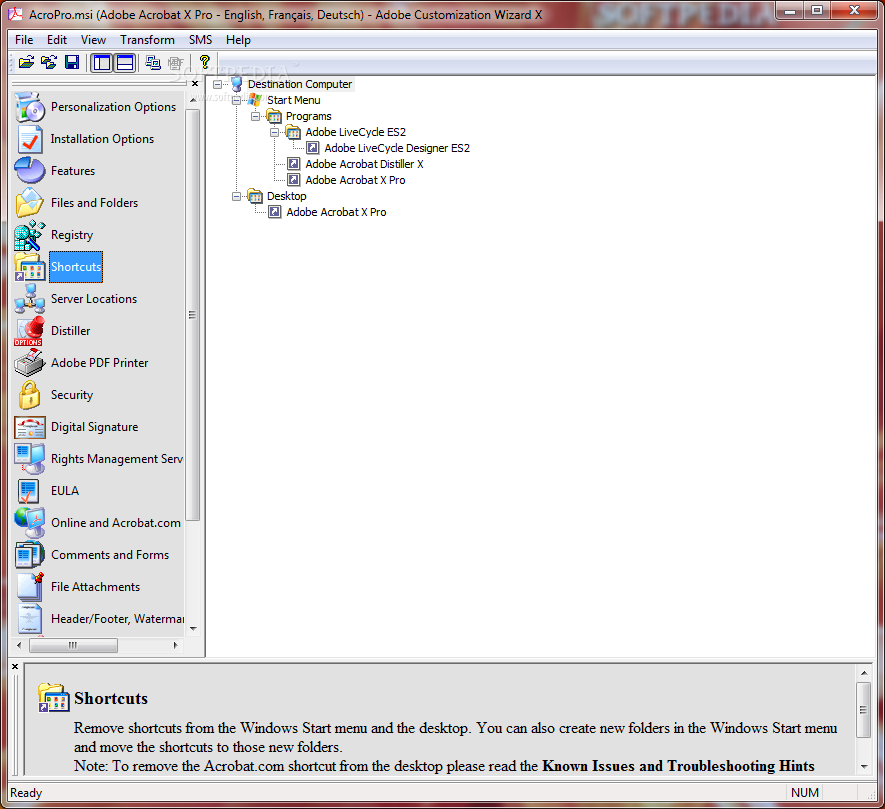
Task: Open the Features pie chart icon
Action: point(30,170)
